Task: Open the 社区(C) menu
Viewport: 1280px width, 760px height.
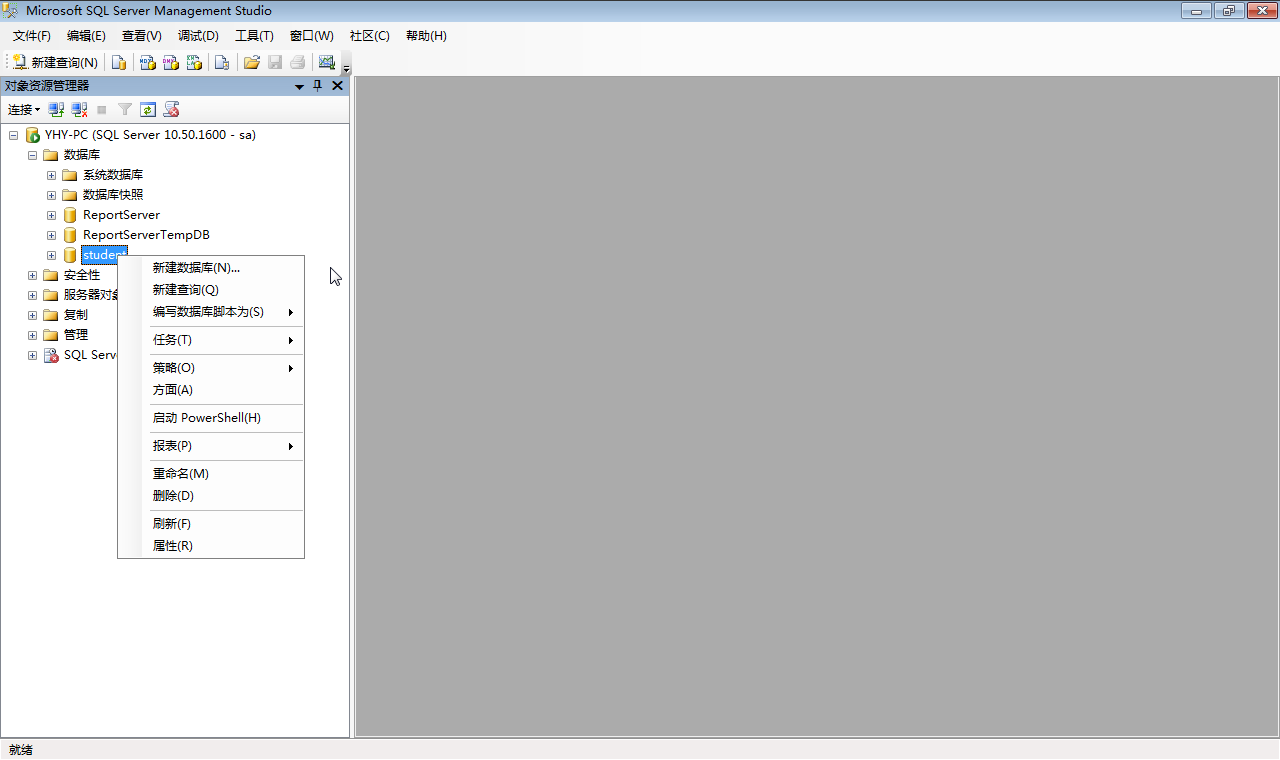Action: click(370, 35)
